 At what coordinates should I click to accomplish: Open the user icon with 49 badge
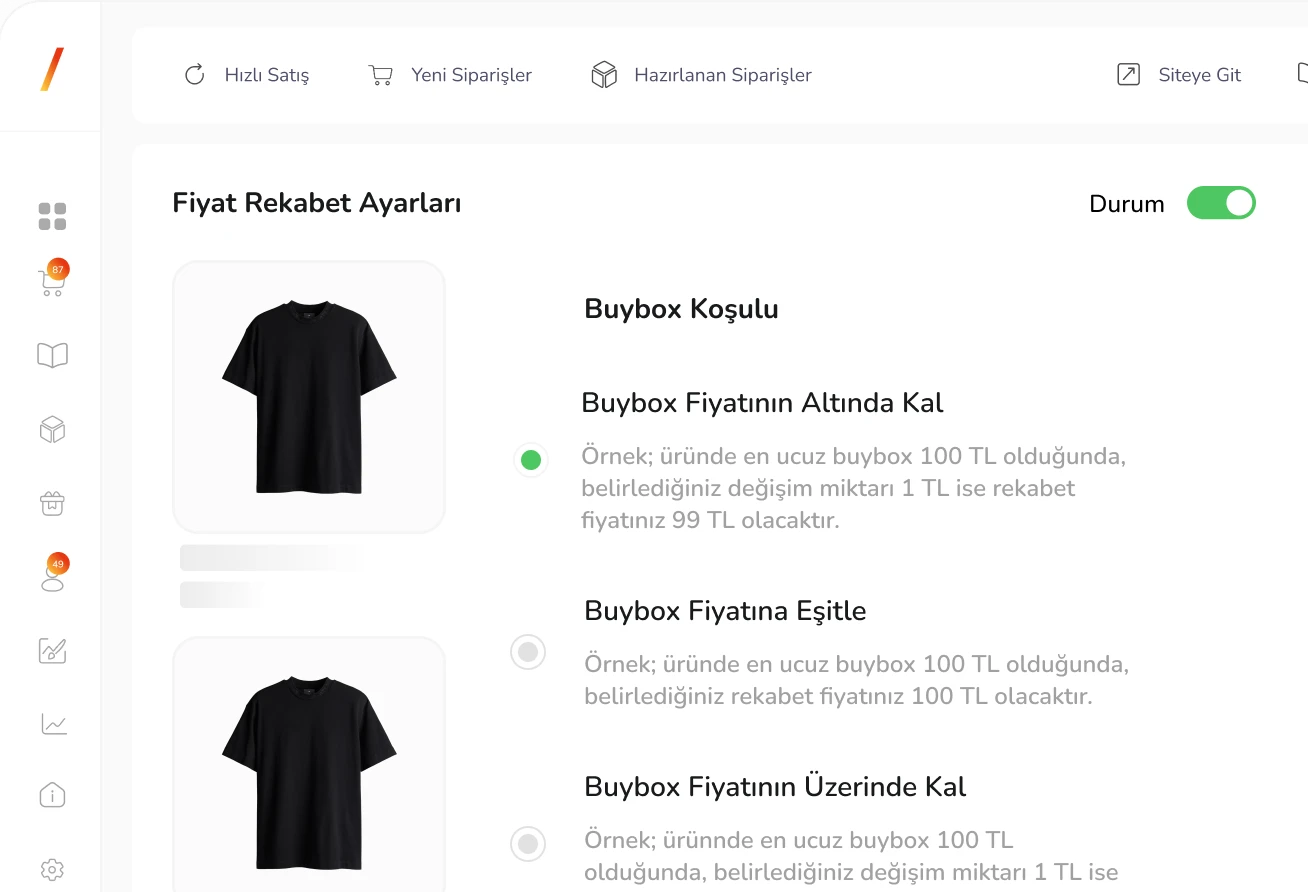tap(52, 577)
